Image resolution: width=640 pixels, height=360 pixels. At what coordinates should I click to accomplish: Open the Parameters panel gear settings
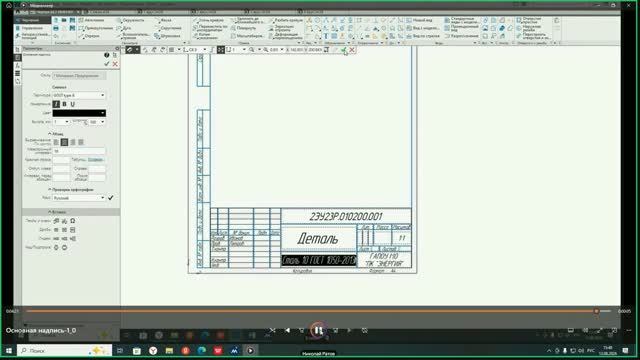point(117,49)
